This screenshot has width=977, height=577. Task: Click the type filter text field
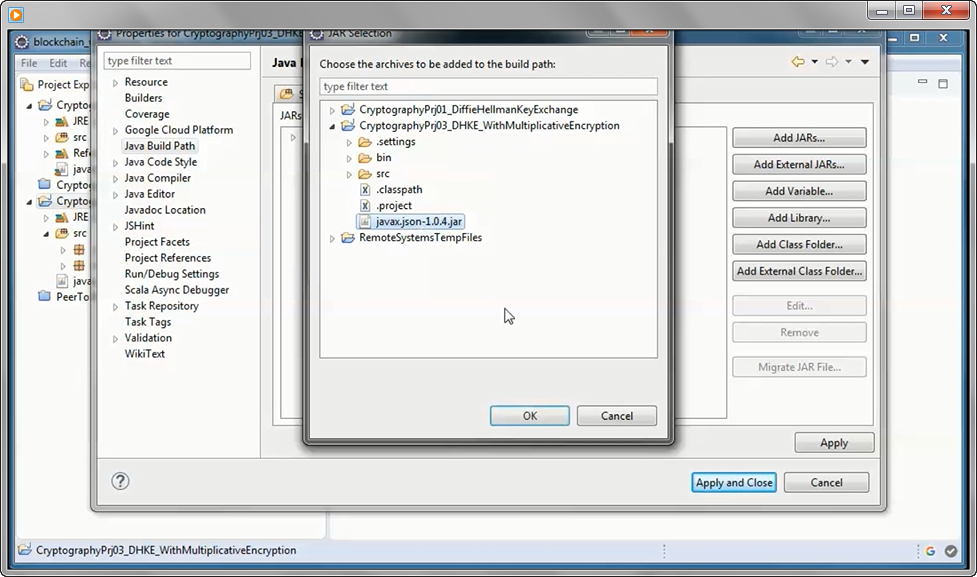tap(487, 86)
